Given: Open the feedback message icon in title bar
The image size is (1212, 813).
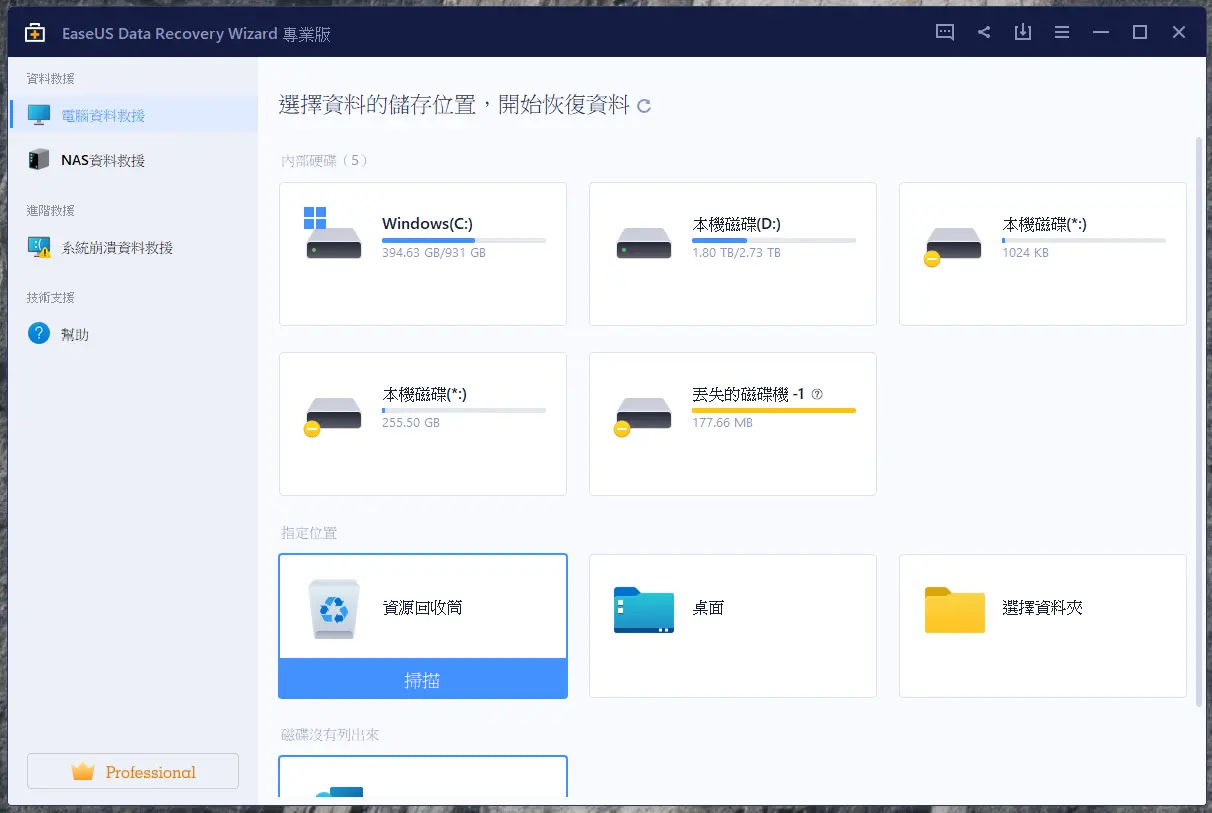Looking at the screenshot, I should point(945,32).
